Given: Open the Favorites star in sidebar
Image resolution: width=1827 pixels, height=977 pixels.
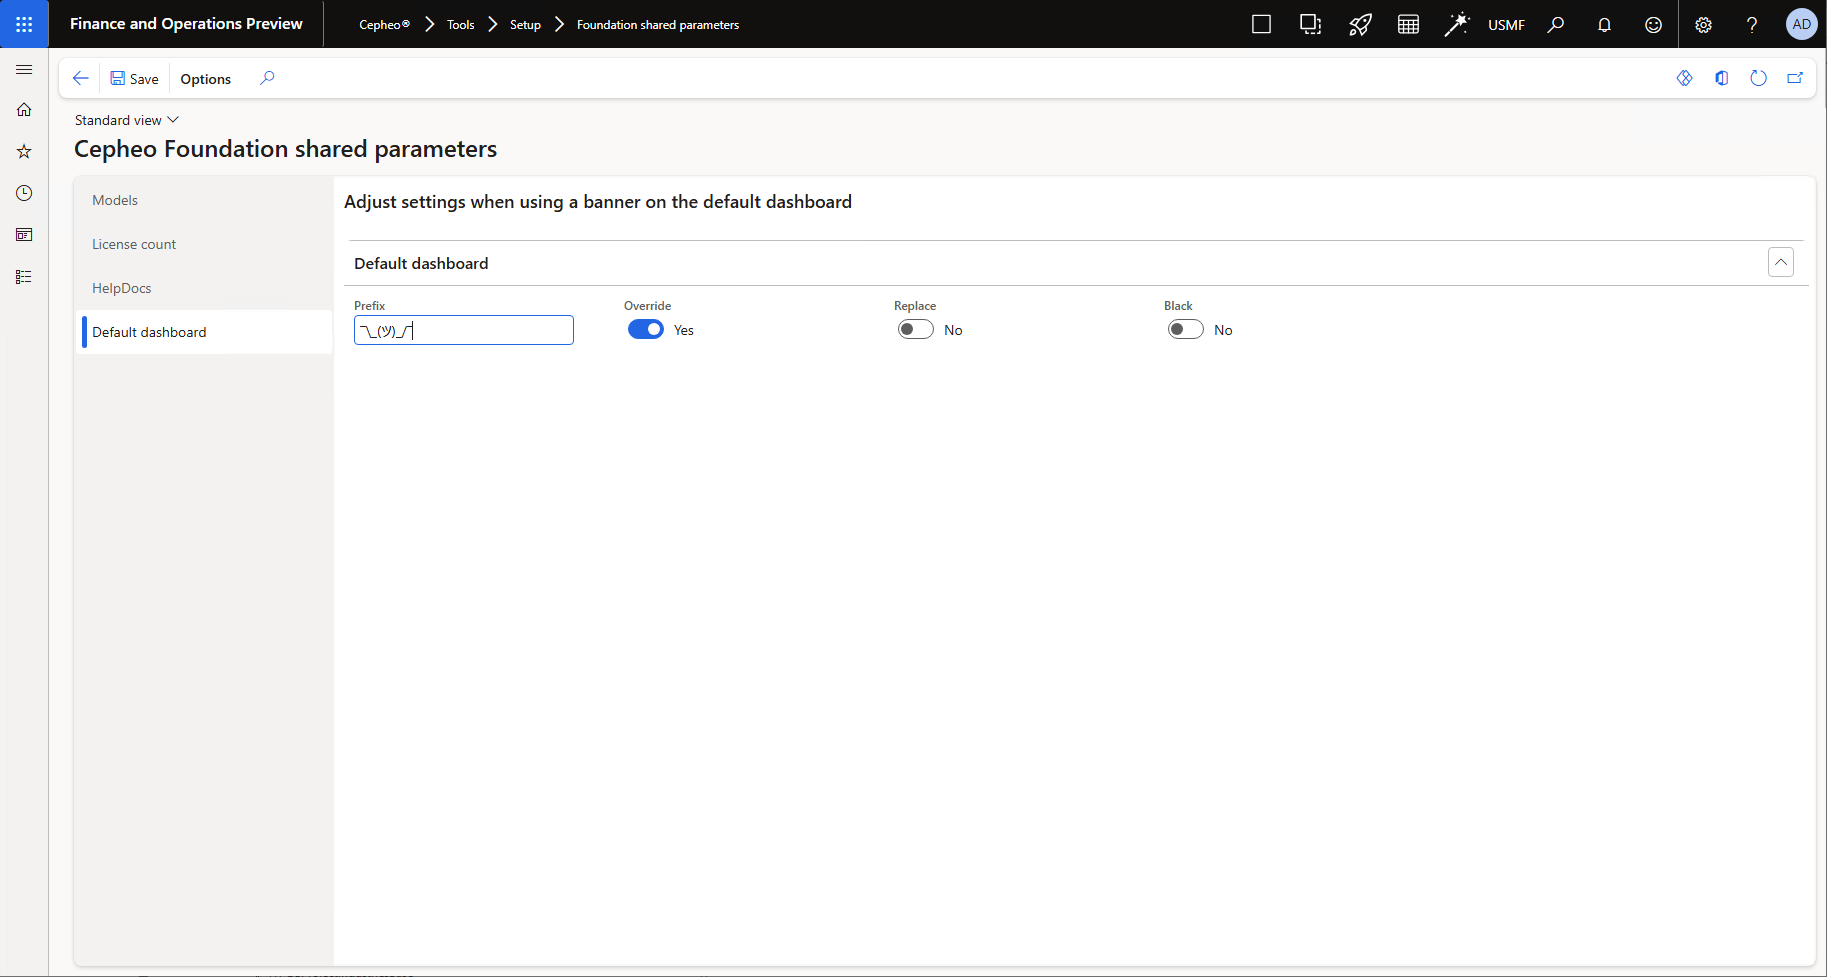Looking at the screenshot, I should [x=24, y=151].
